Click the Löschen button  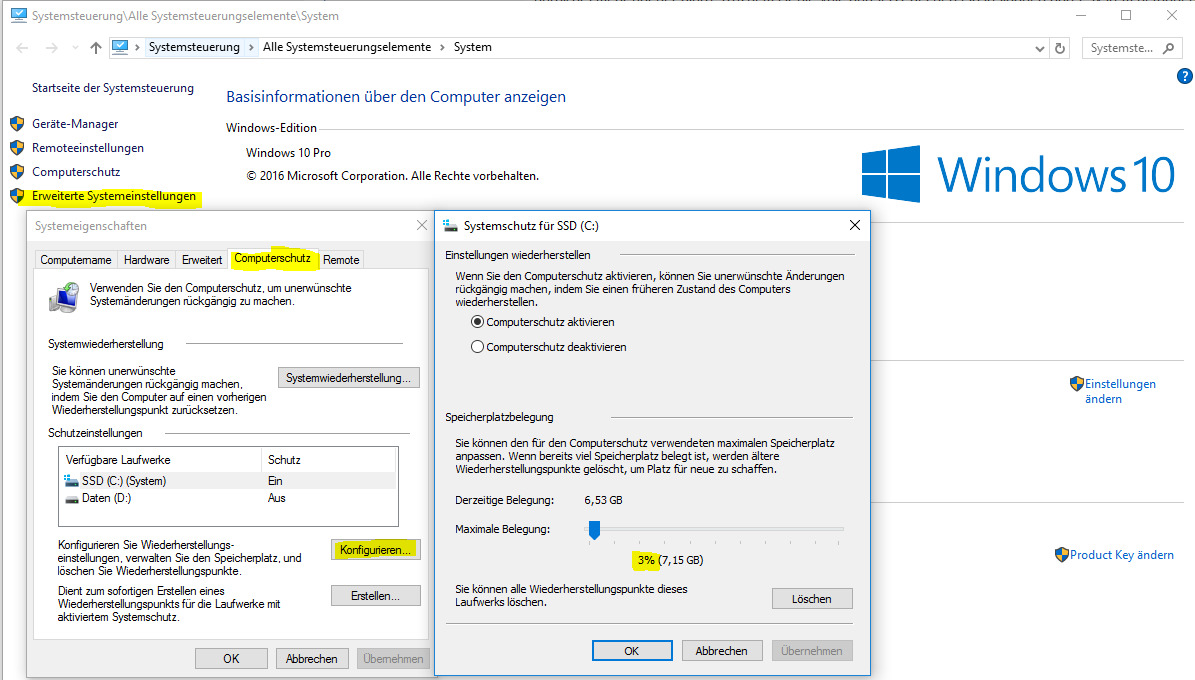click(812, 599)
